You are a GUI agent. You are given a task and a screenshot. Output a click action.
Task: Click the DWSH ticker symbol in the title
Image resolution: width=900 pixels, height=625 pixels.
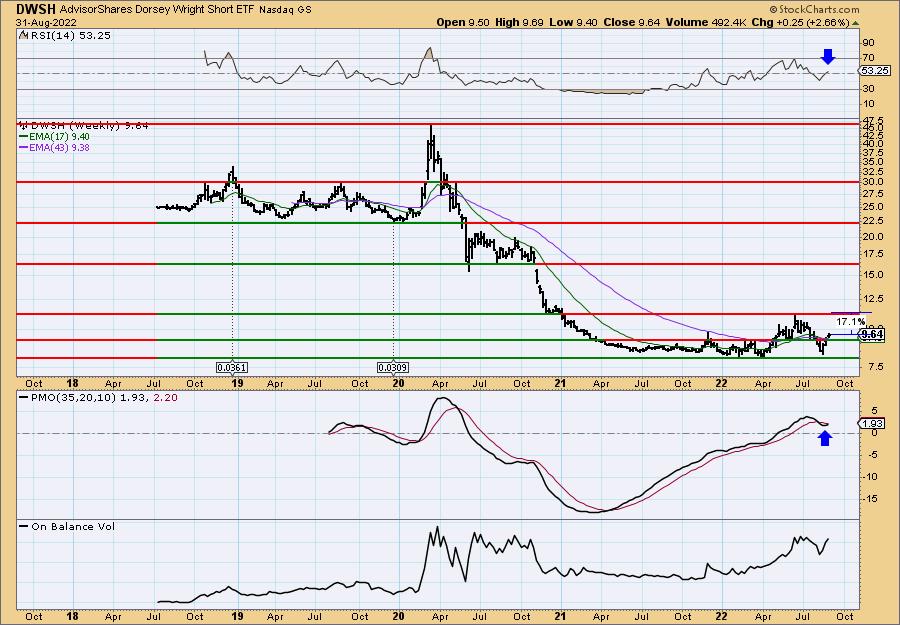35,9
